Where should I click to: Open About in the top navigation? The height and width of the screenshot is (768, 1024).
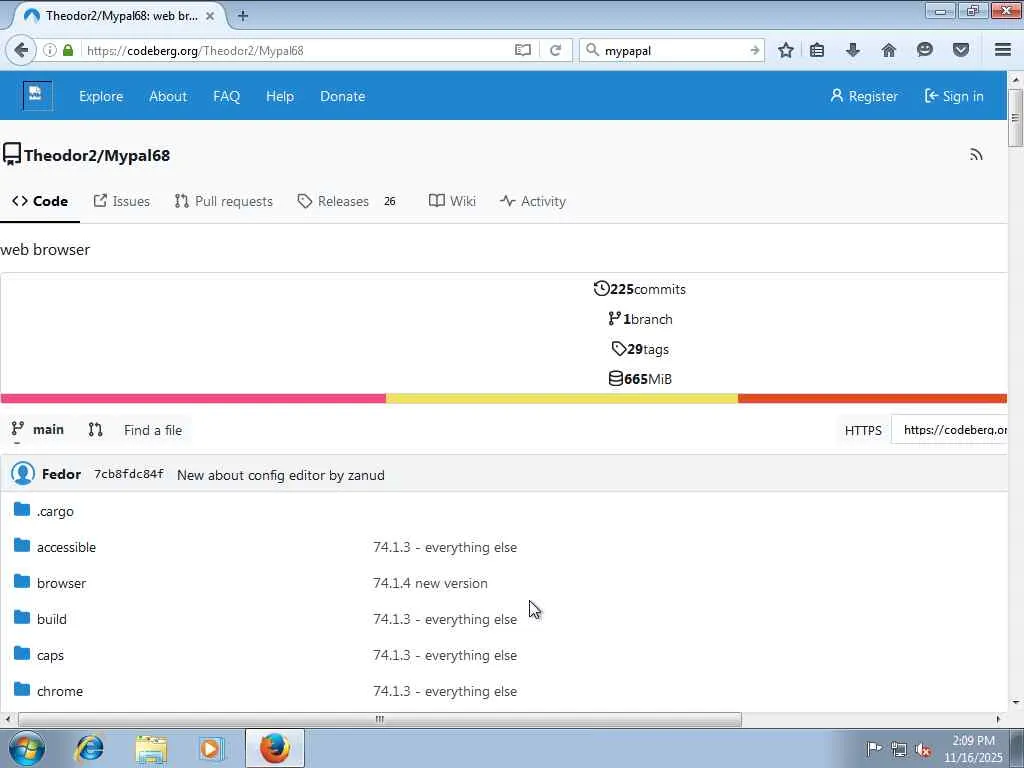168,96
